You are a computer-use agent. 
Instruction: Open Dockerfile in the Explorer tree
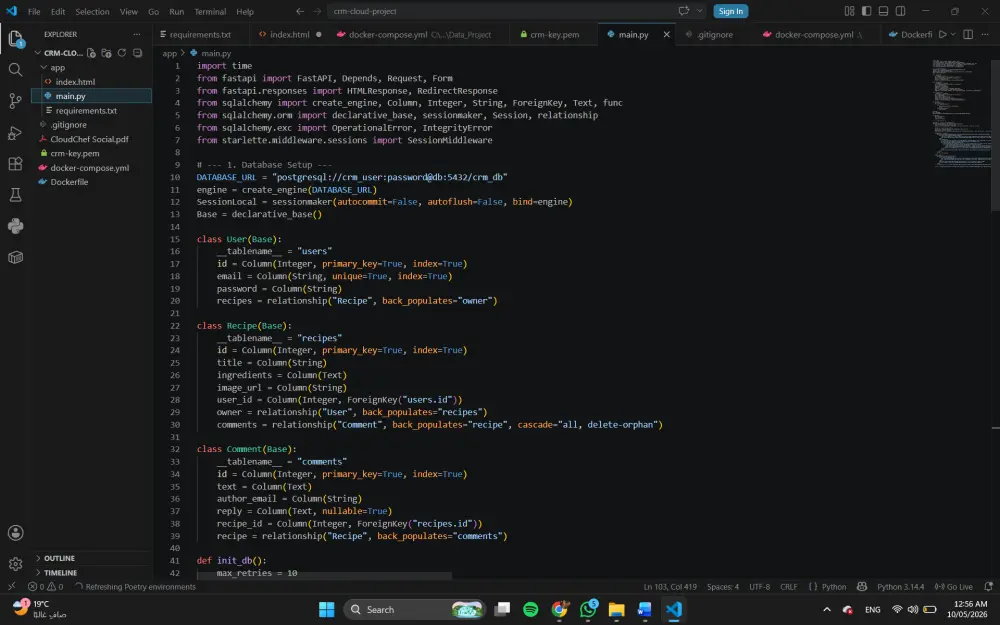pyautogui.click(x=69, y=182)
